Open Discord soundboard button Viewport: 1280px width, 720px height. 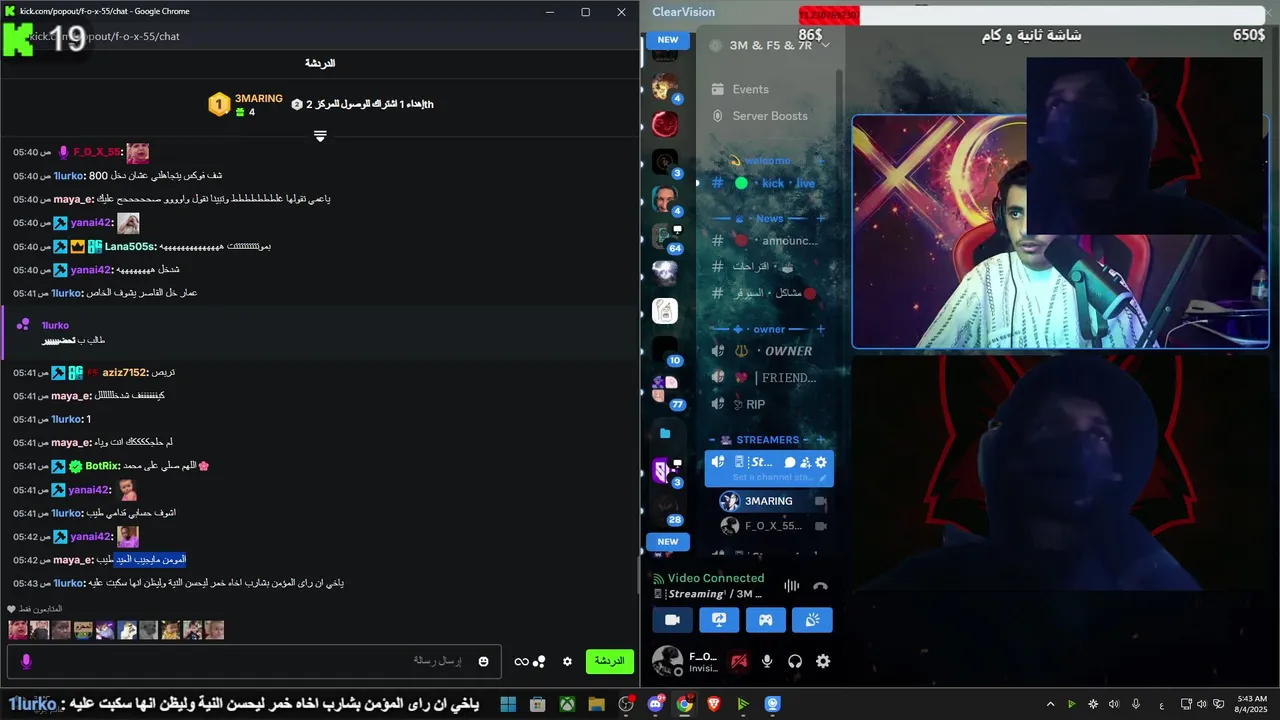pos(812,620)
